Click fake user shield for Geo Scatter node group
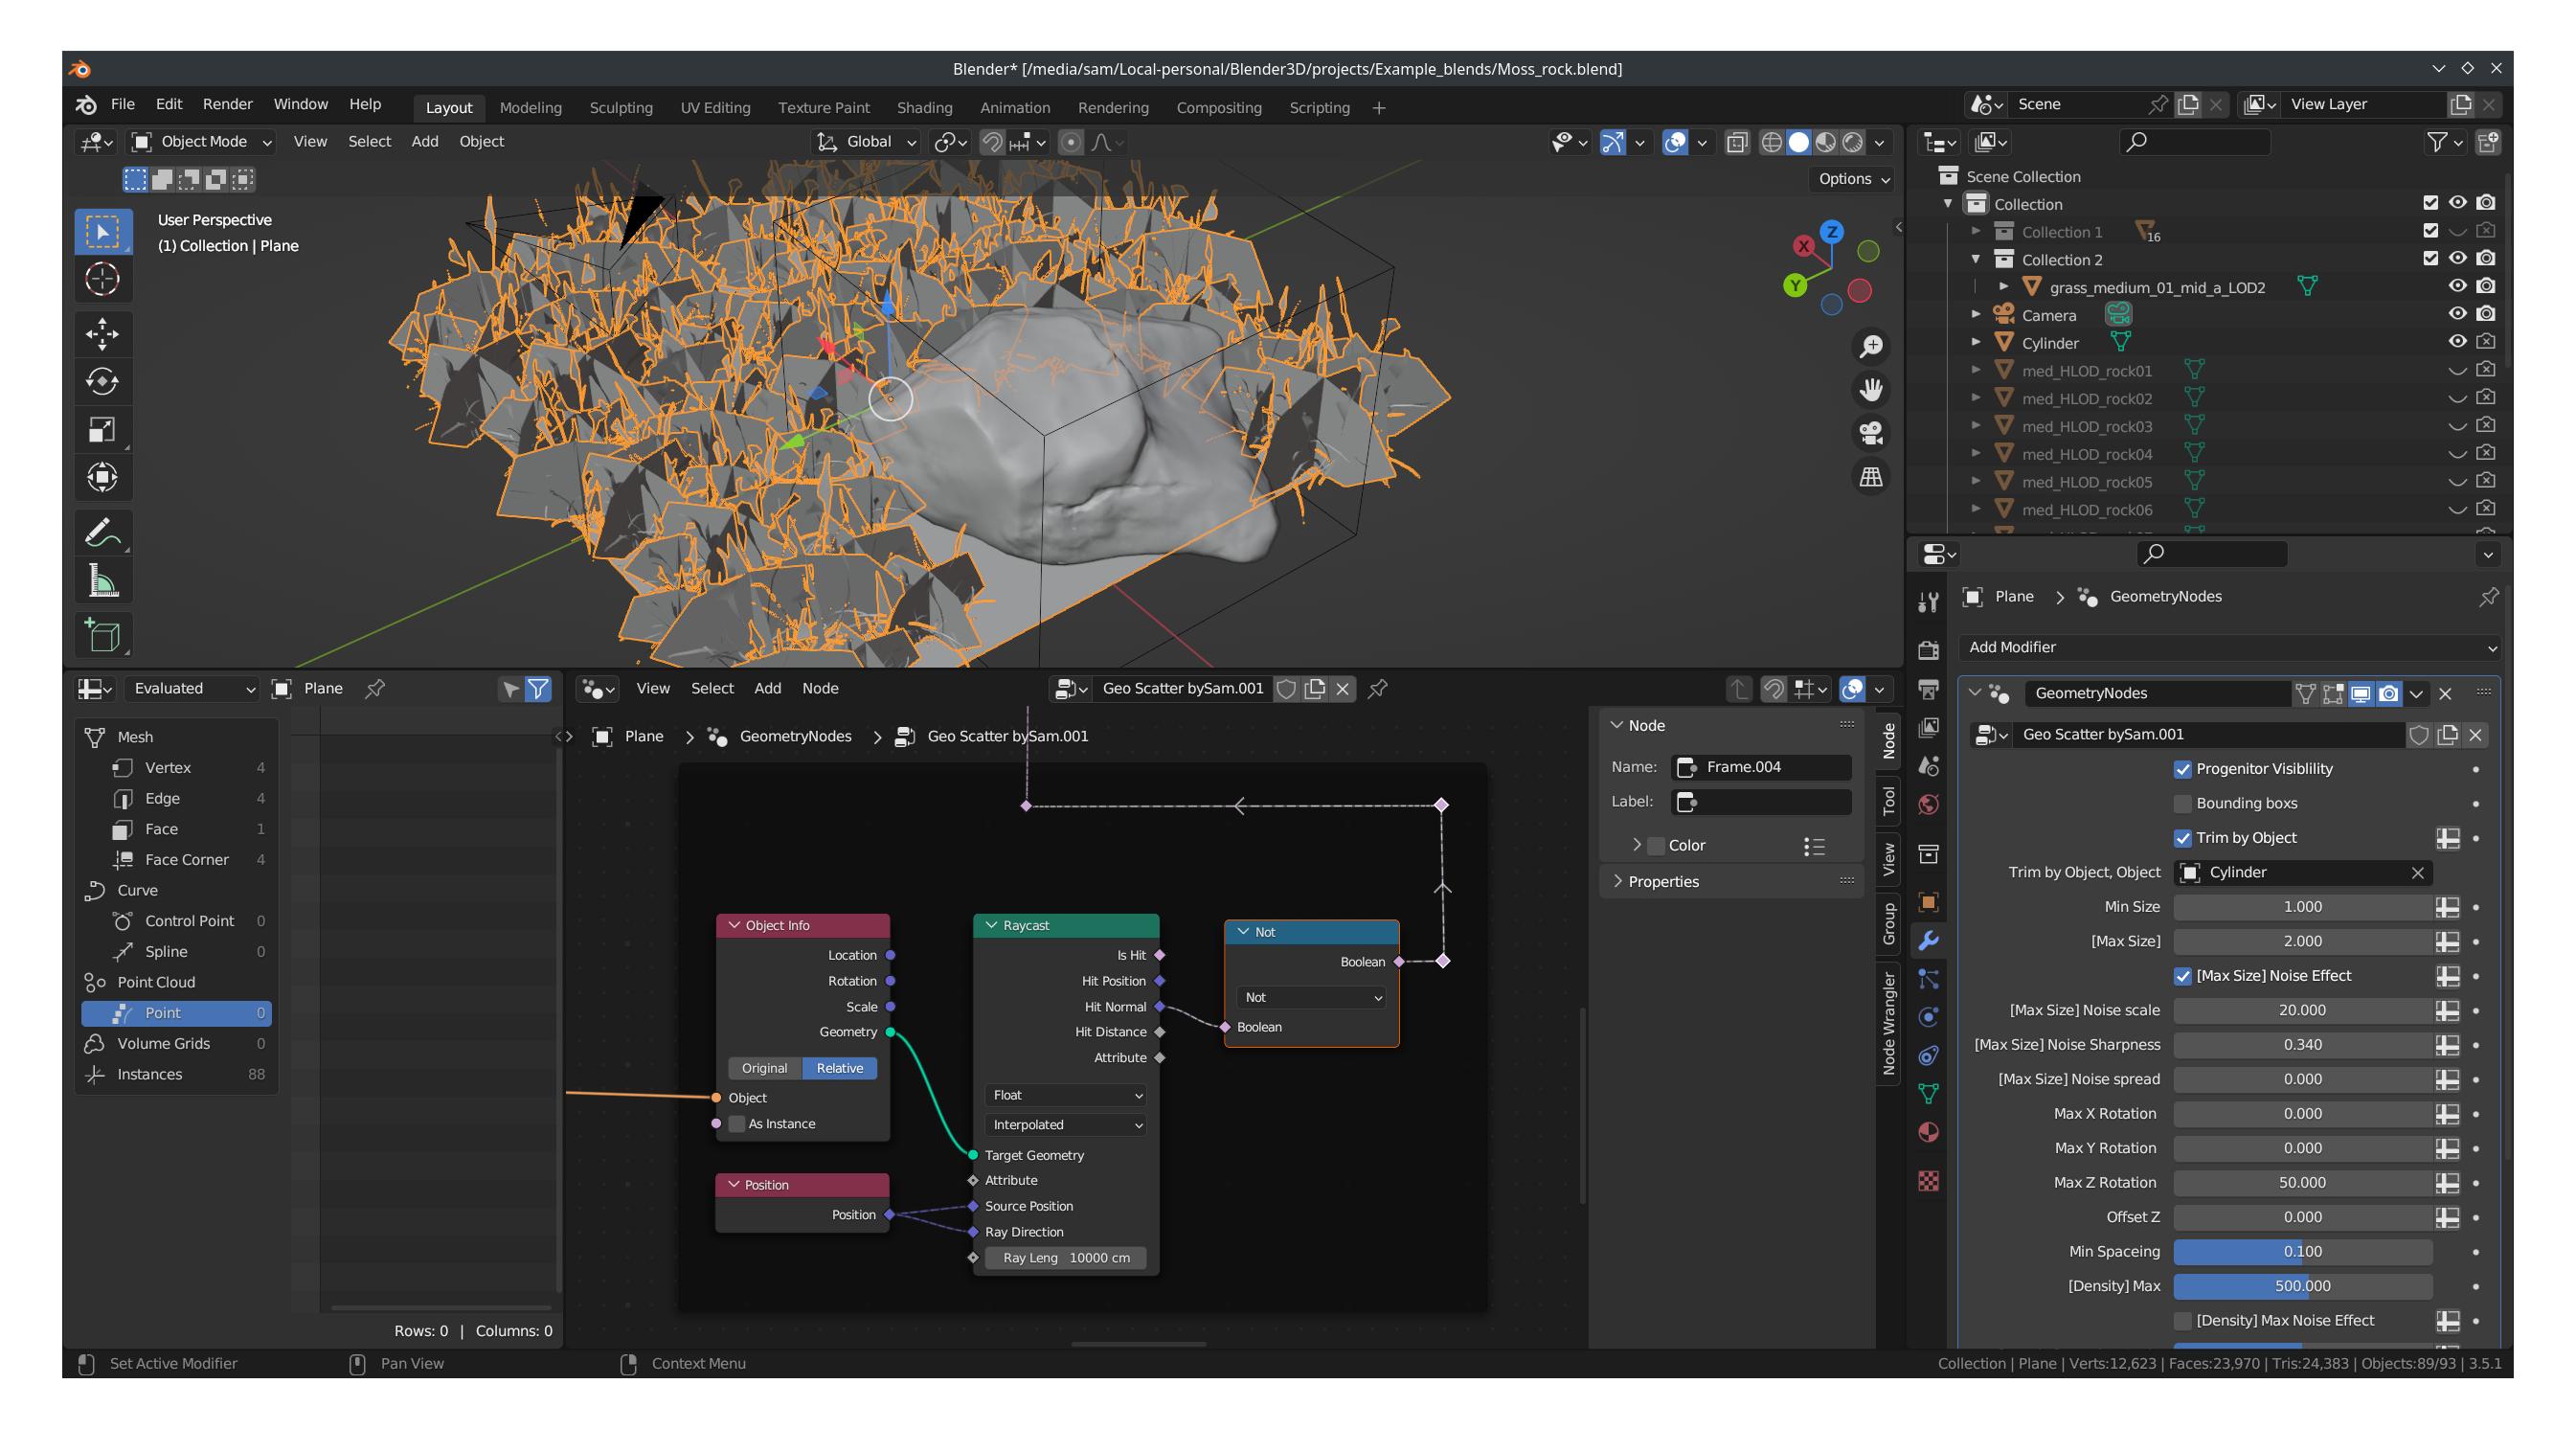This screenshot has height=1452, width=2576. pyautogui.click(x=1287, y=688)
